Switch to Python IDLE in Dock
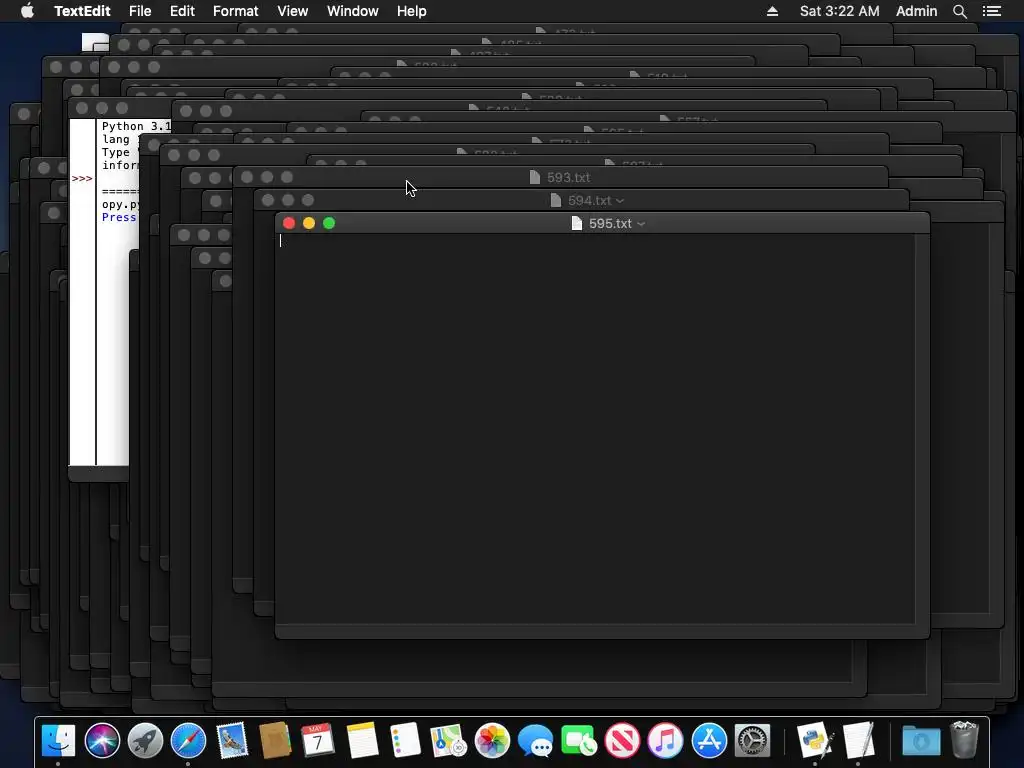The image size is (1024, 768). click(814, 741)
